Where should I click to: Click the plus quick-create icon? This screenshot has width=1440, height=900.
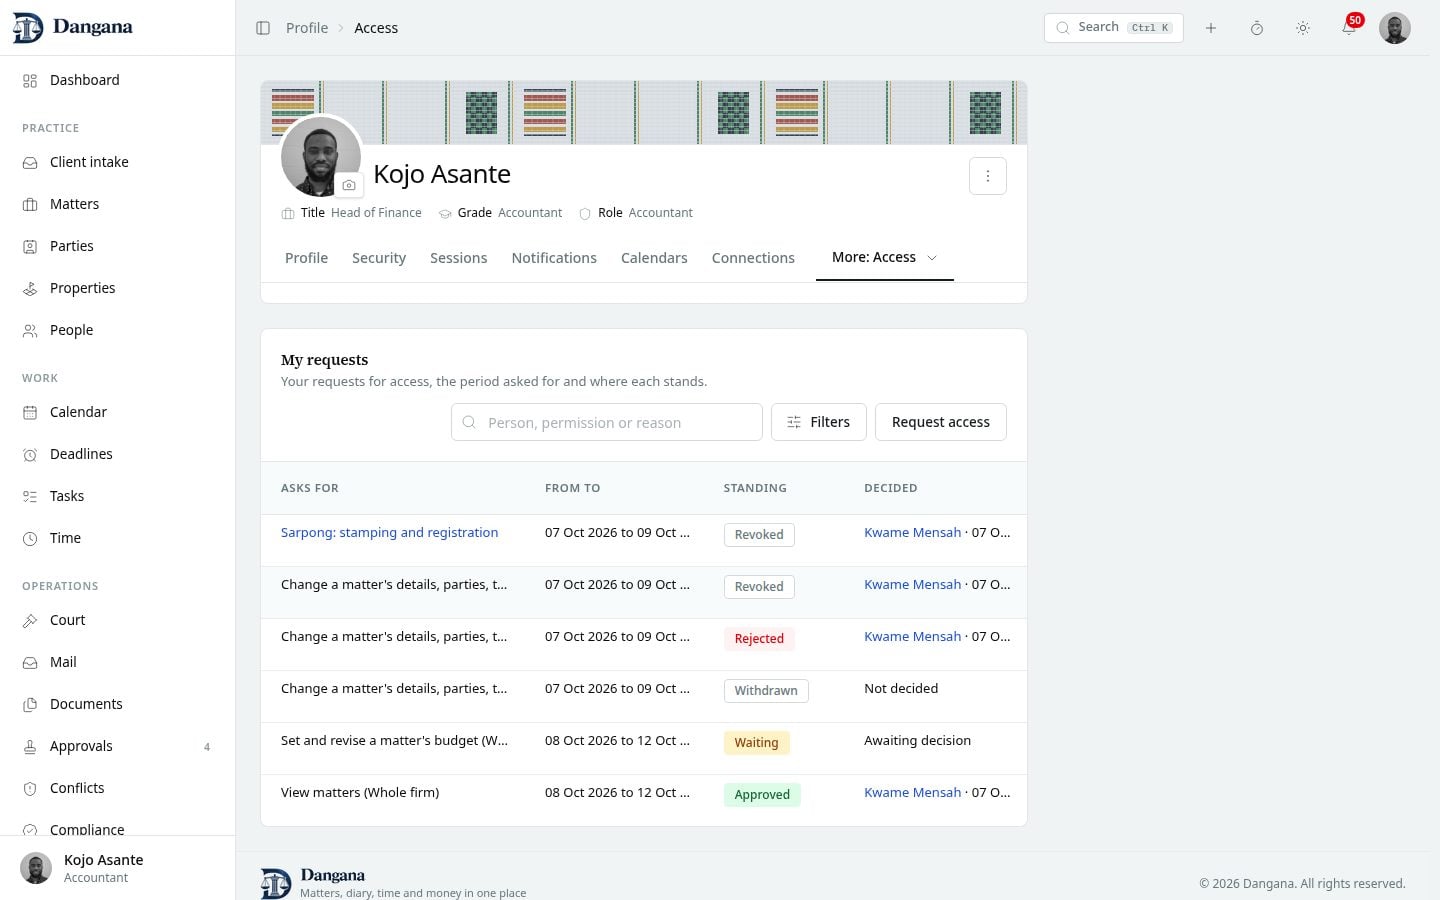click(1211, 28)
